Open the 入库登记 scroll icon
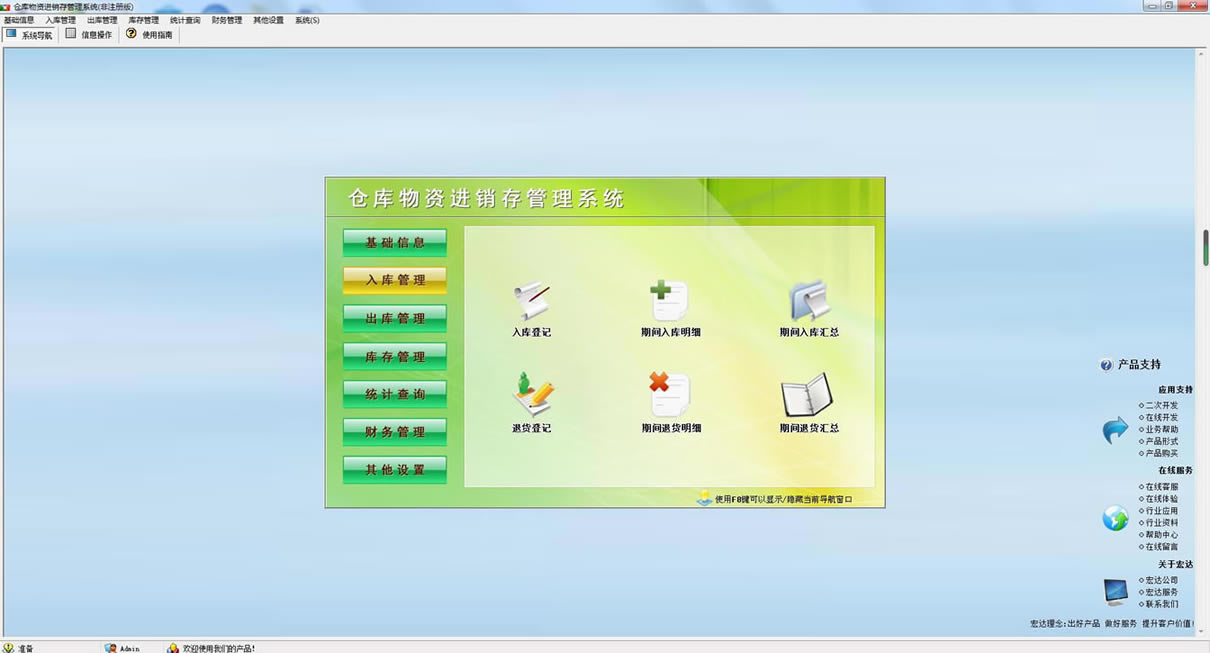The image size is (1210, 653). pyautogui.click(x=531, y=301)
